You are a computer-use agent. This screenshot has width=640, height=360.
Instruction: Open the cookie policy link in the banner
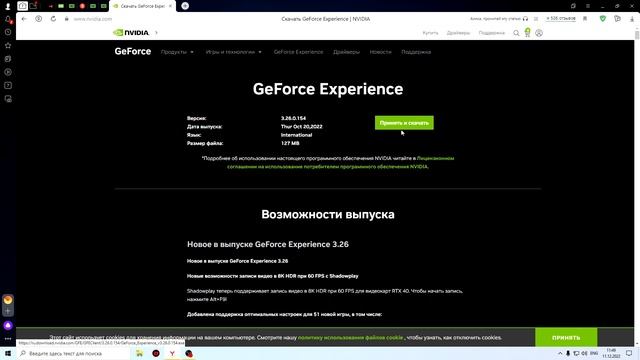pyautogui.click(x=350, y=338)
